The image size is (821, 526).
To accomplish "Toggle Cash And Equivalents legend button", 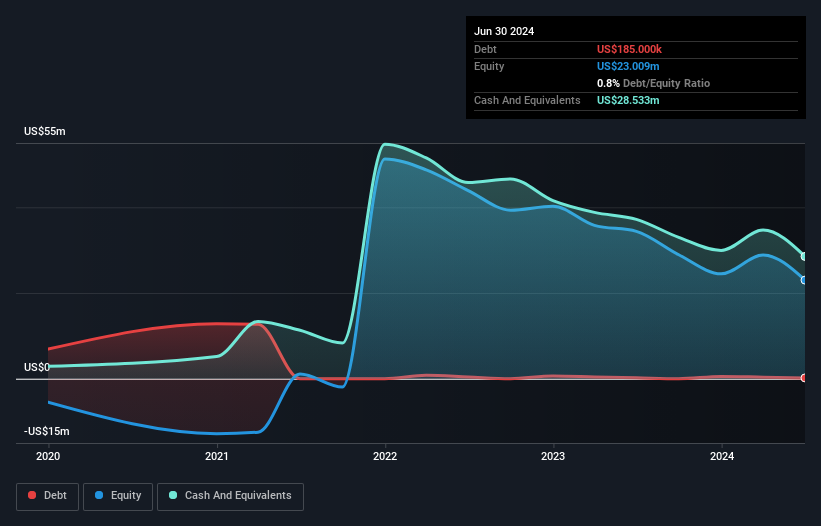I will pyautogui.click(x=230, y=496).
